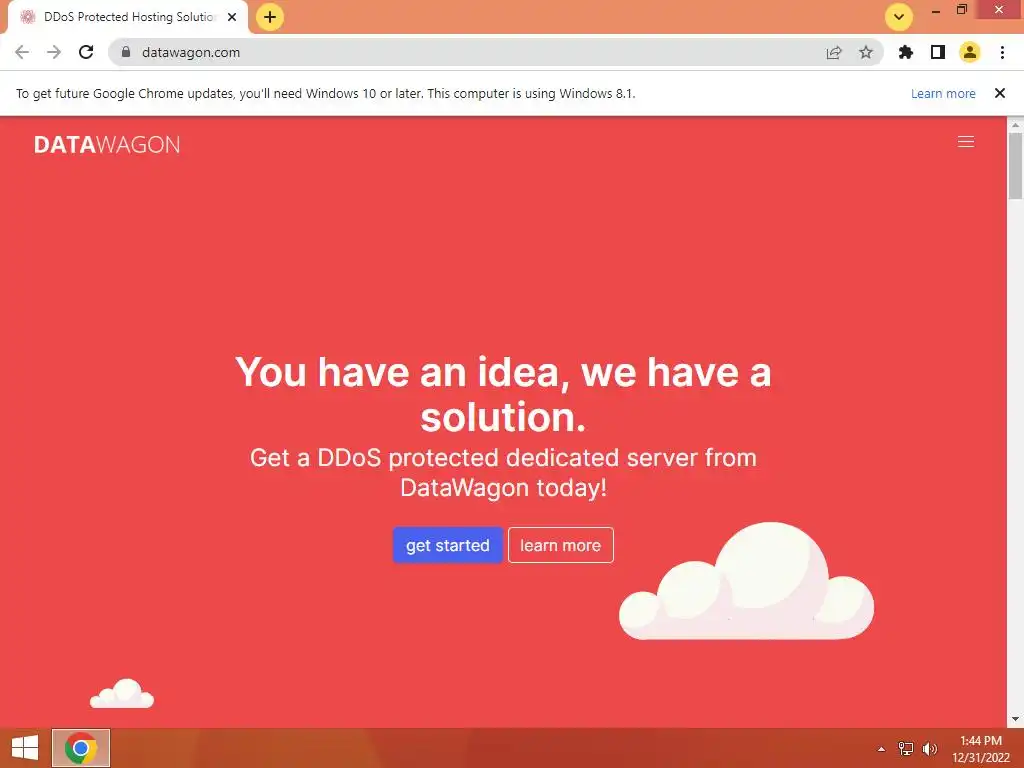This screenshot has height=768, width=1024.
Task: Dismiss the Windows update notification bar
Action: 1000,93
